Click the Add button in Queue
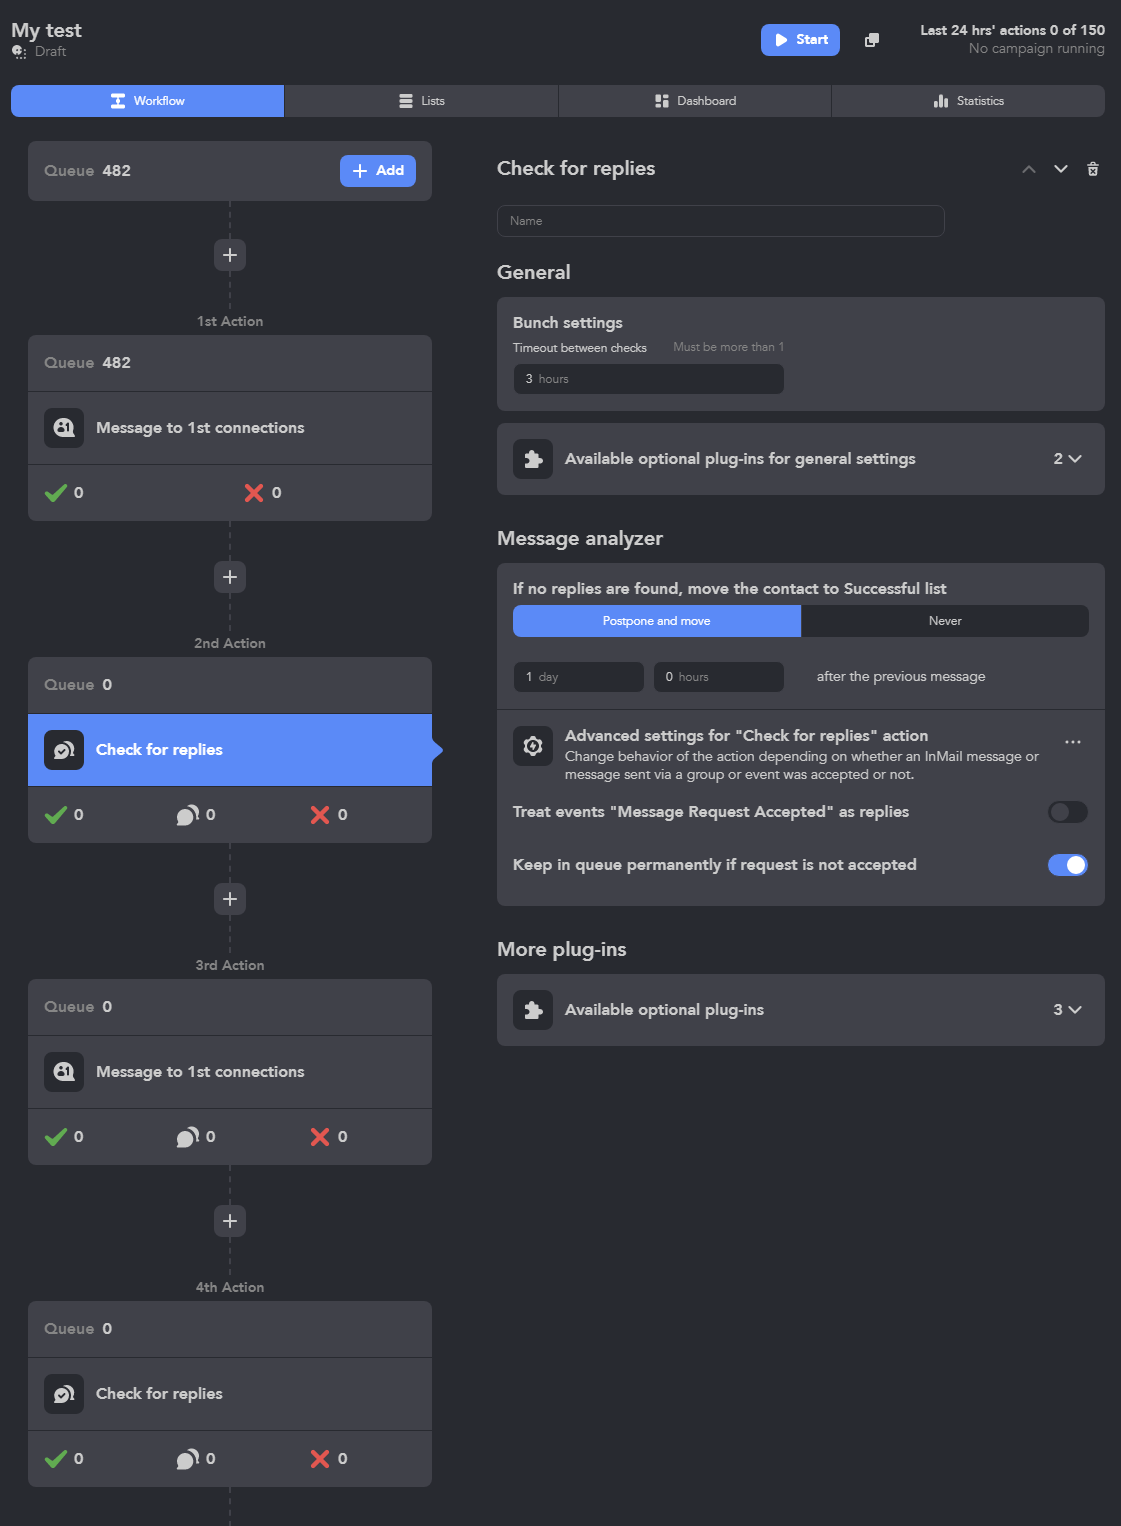The image size is (1121, 1526). [378, 171]
